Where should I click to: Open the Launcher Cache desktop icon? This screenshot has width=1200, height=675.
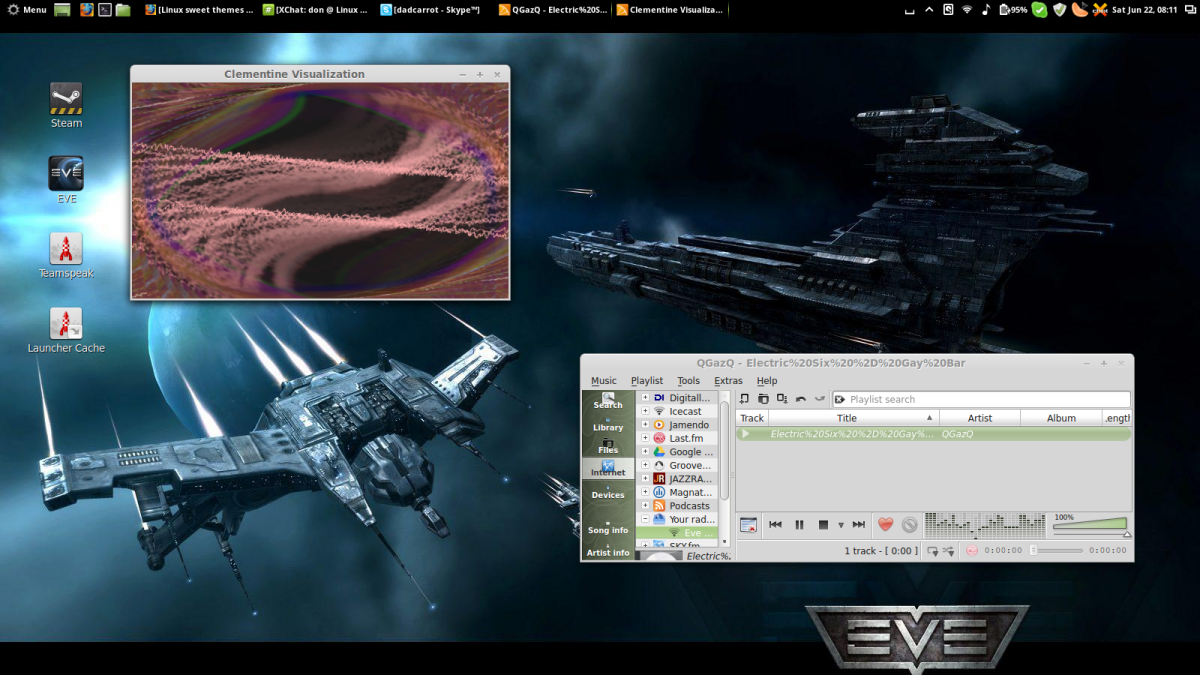[x=66, y=330]
